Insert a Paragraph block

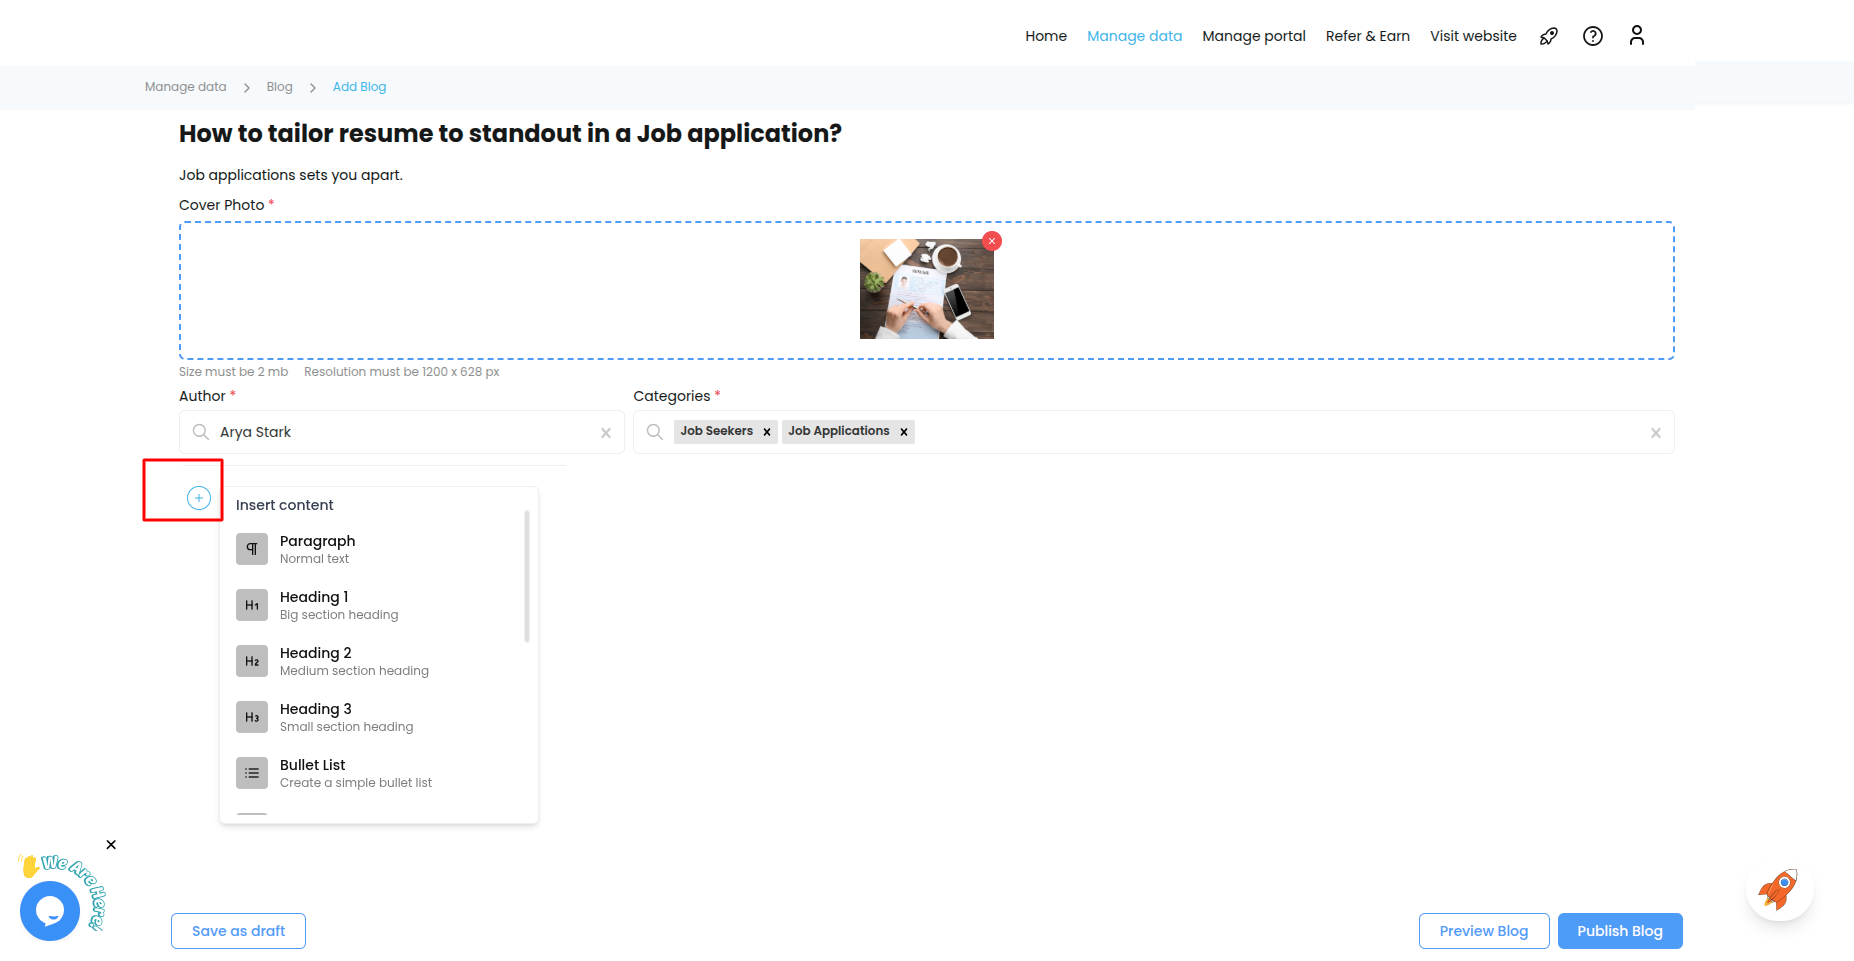tap(317, 549)
